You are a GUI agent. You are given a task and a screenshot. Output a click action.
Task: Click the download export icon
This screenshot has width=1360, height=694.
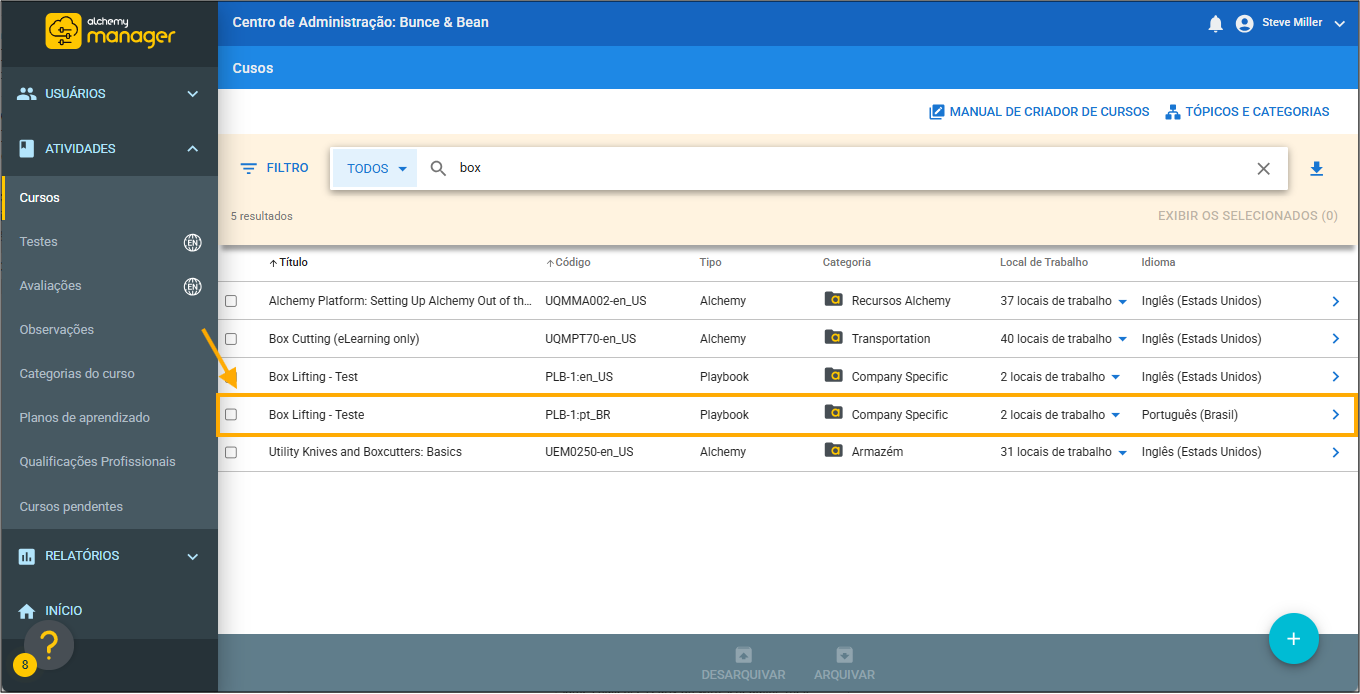coord(1316,169)
